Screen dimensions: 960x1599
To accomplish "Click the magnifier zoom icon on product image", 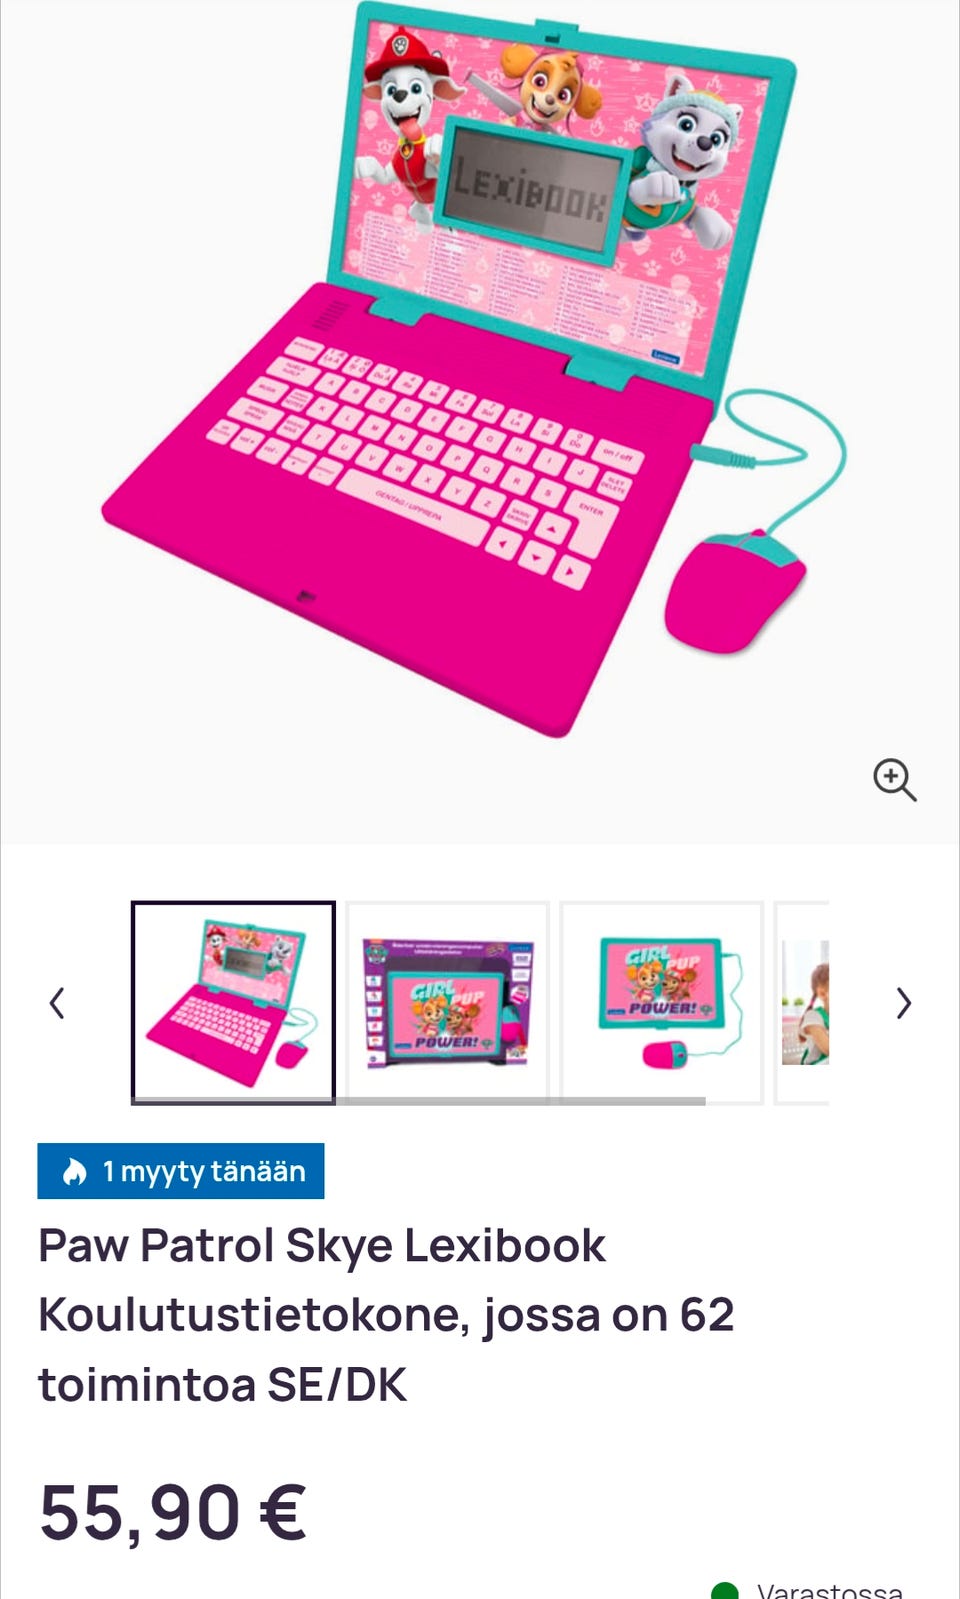I will [894, 779].
